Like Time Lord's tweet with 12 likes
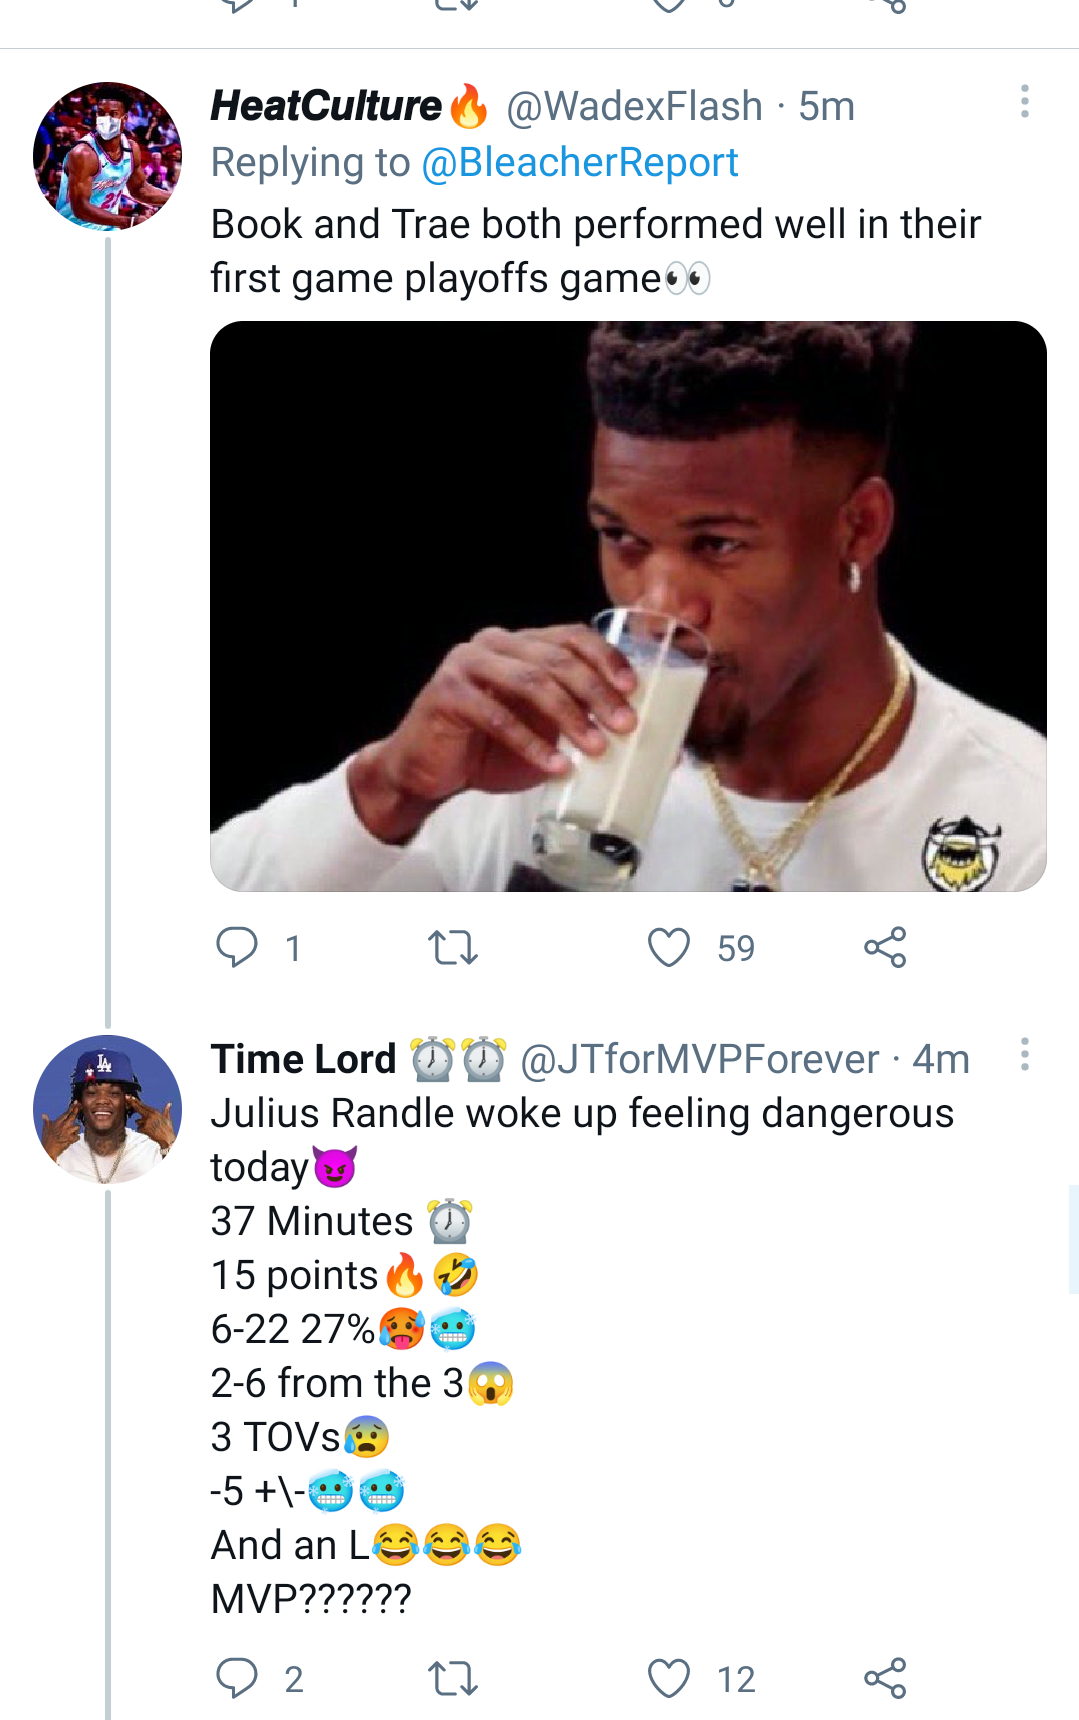1079x1720 pixels. (669, 1678)
